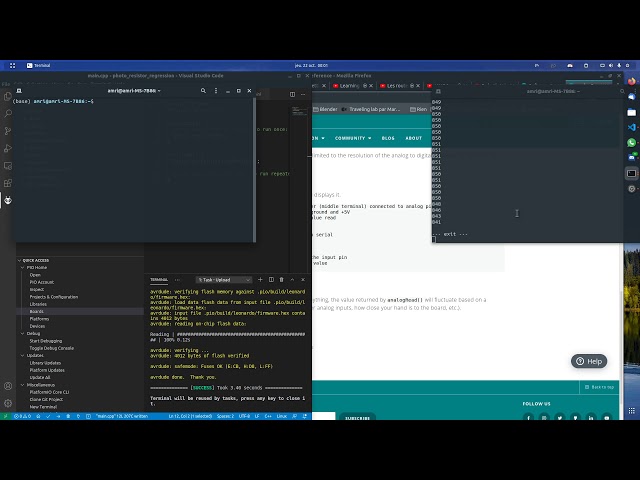Expand COMMUNITY menu on Arduino site

click(353, 138)
